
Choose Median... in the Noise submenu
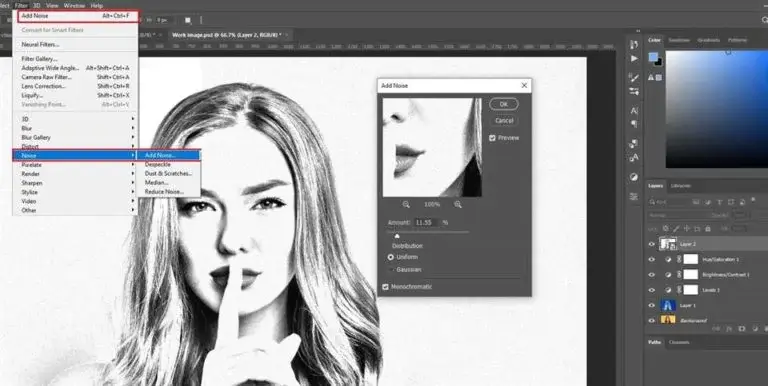[x=168, y=183]
